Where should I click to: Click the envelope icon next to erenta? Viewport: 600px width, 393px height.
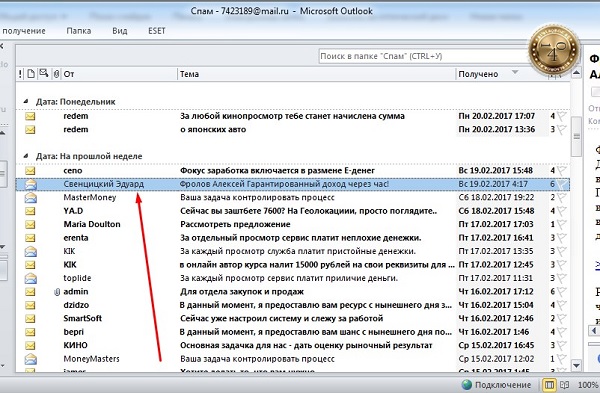tap(30, 238)
